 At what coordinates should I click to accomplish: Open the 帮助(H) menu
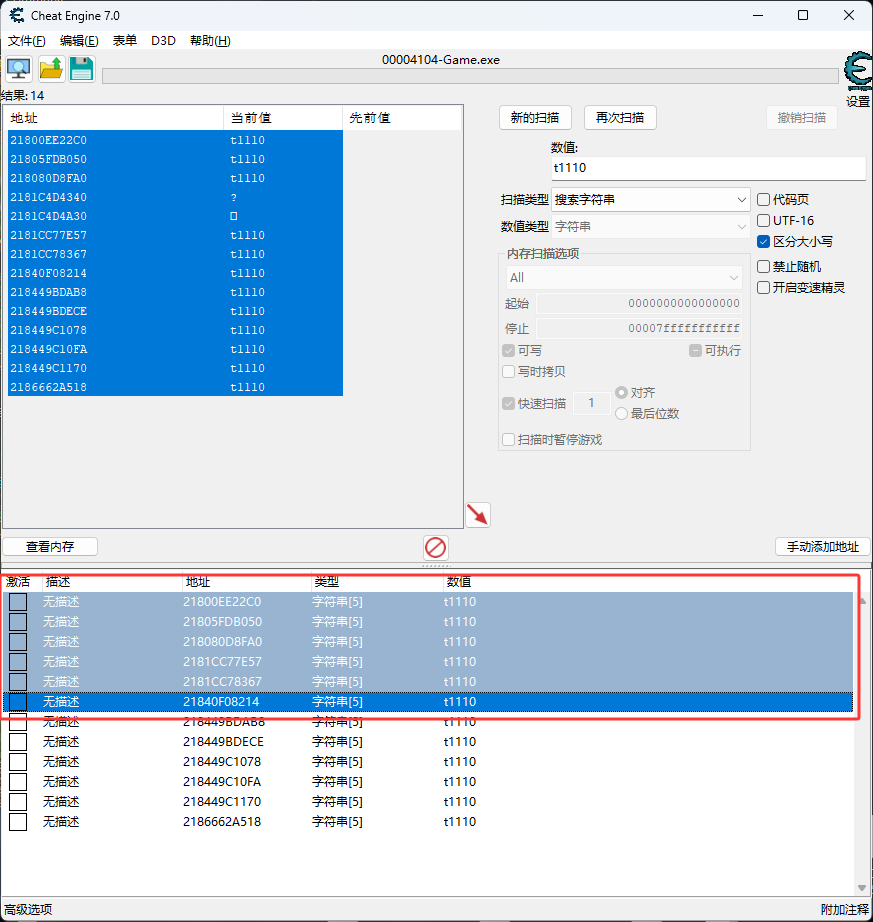(210, 41)
